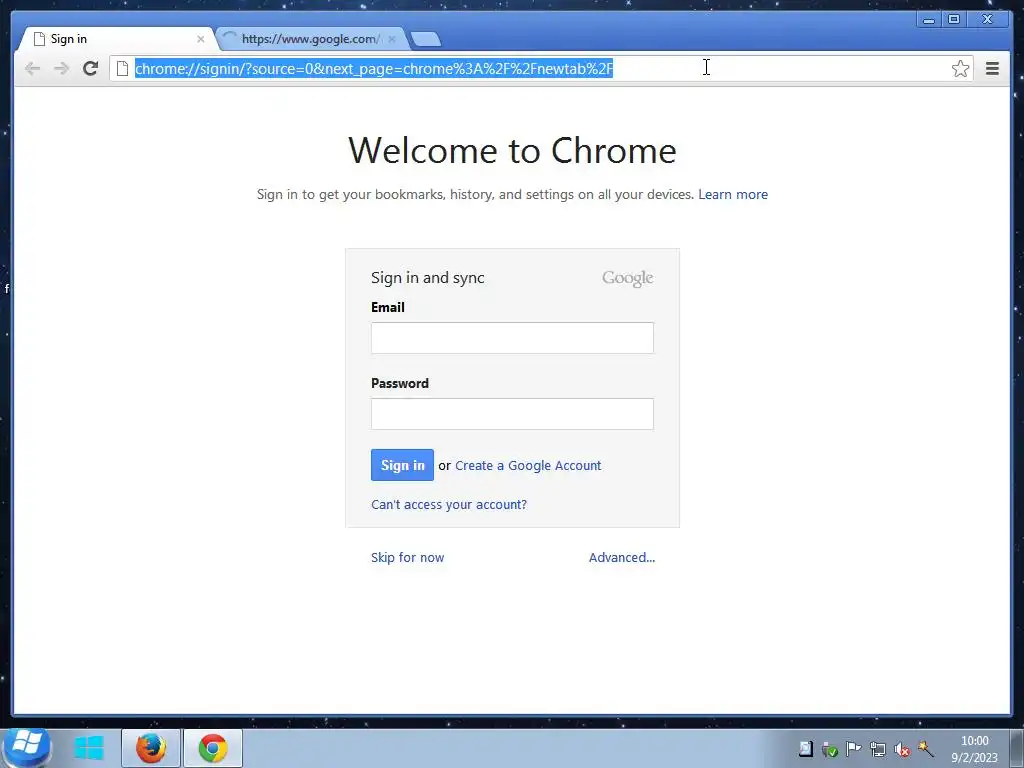Click the tray clock showing 10:00
The image size is (1024, 768).
point(974,748)
